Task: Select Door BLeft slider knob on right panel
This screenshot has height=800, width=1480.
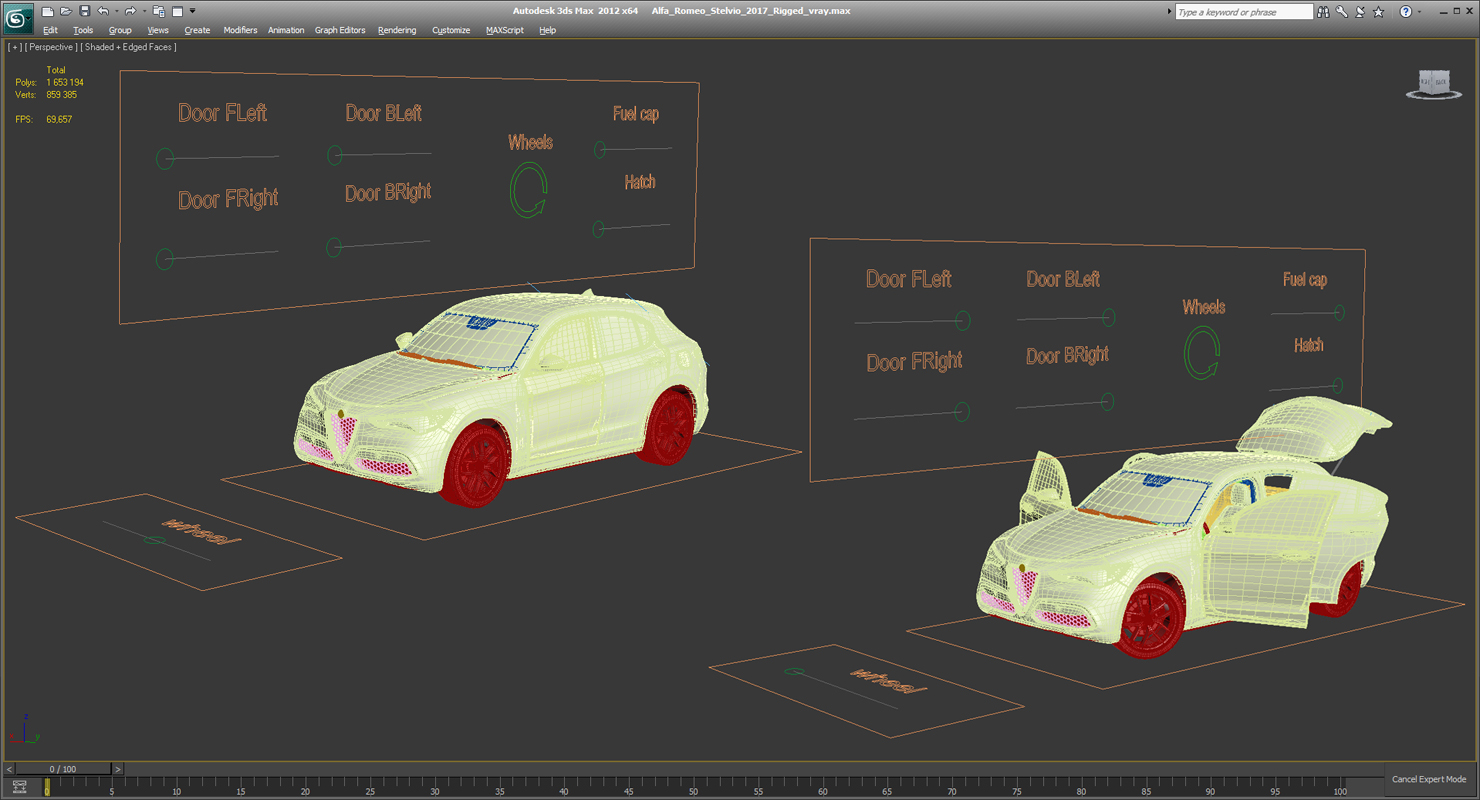Action: 1108,317
